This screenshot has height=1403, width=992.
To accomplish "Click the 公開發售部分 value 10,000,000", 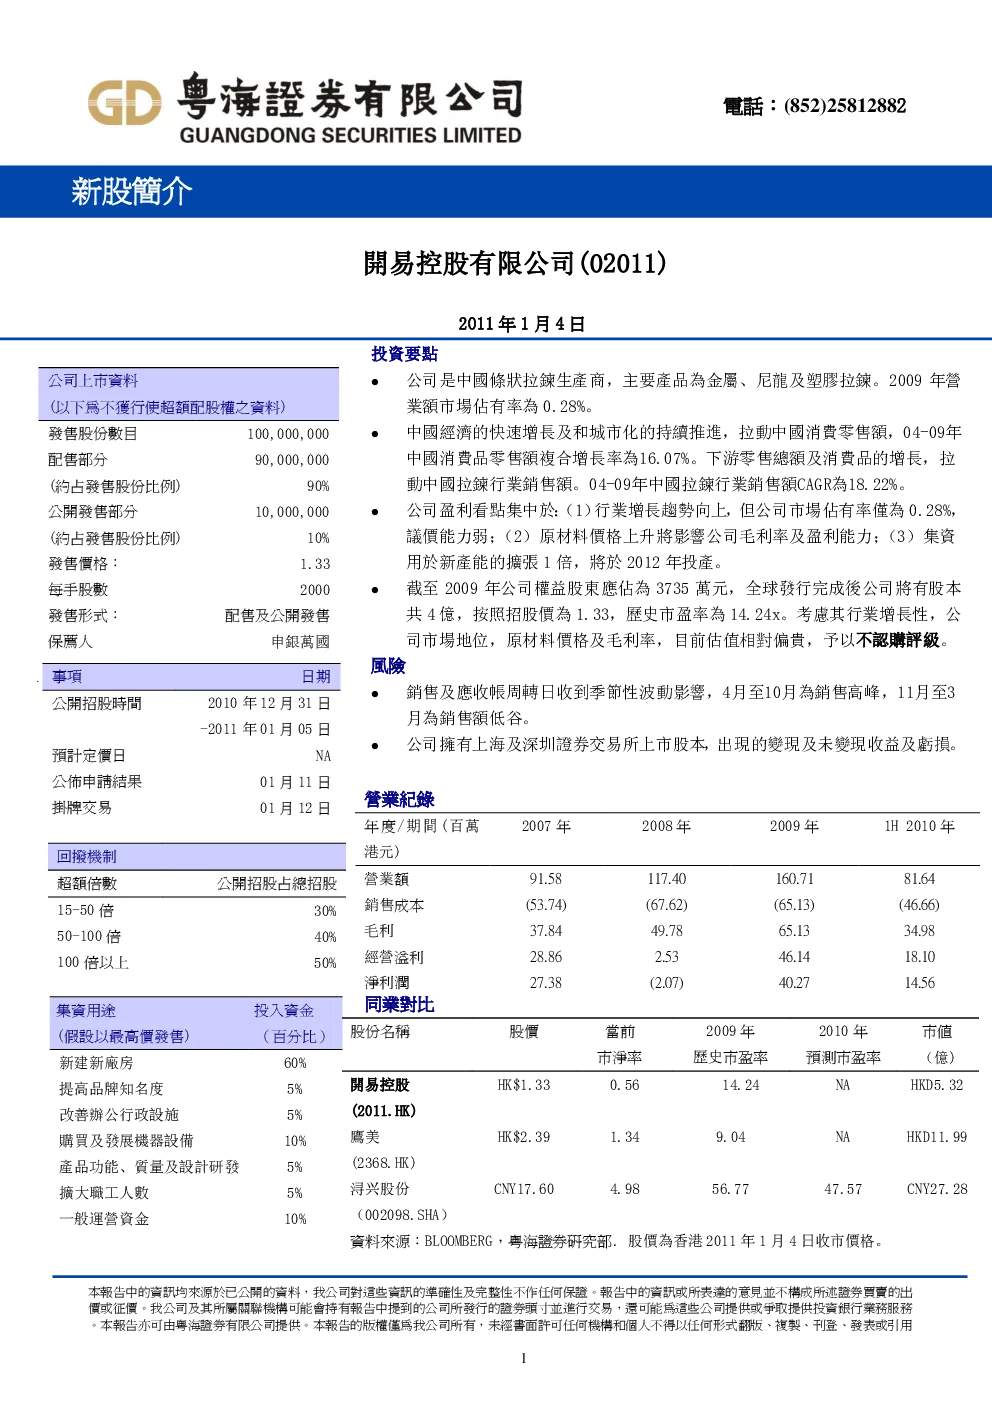I will pyautogui.click(x=292, y=512).
